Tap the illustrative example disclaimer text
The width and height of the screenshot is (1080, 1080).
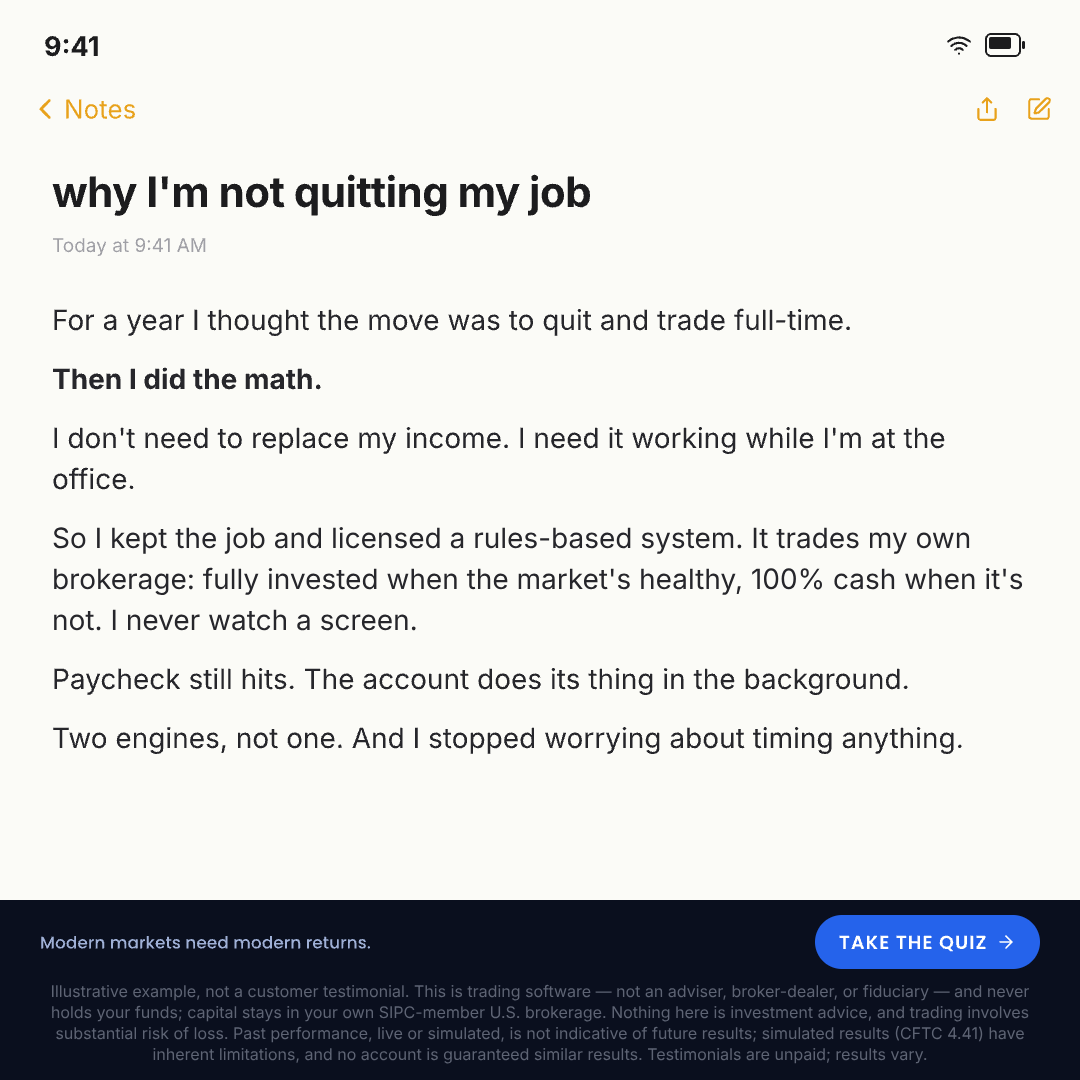[539, 1023]
